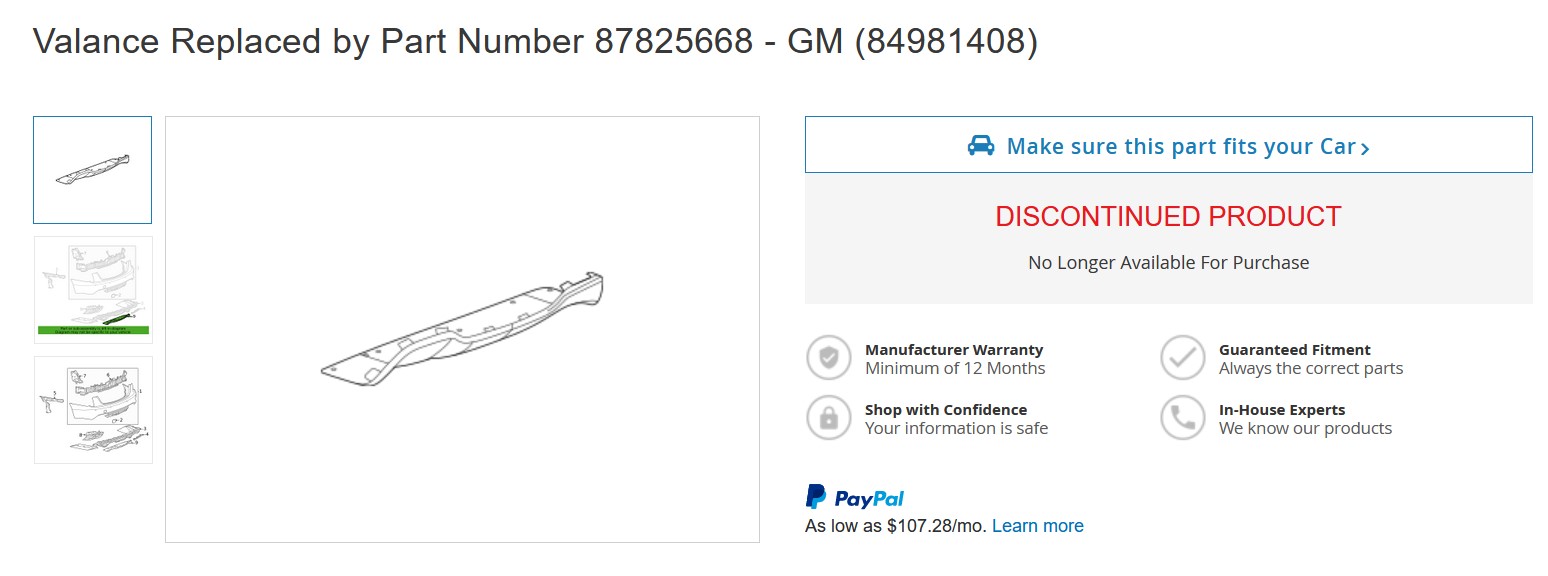The height and width of the screenshot is (576, 1548).
Task: Open the PayPal 'Learn more' link
Action: [x=1037, y=526]
